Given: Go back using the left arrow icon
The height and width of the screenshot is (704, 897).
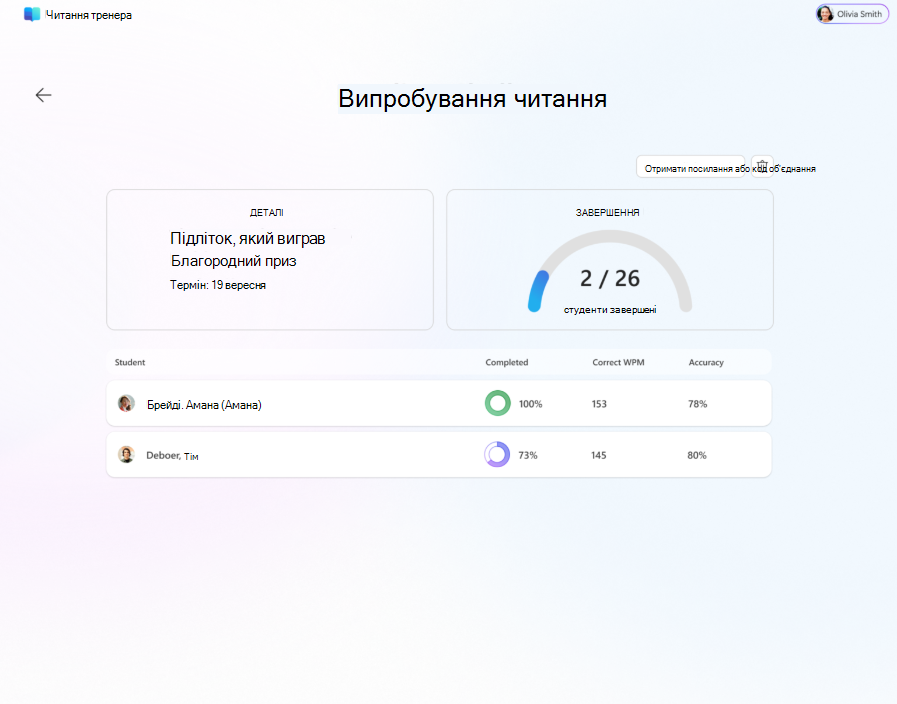Looking at the screenshot, I should click(x=43, y=95).
